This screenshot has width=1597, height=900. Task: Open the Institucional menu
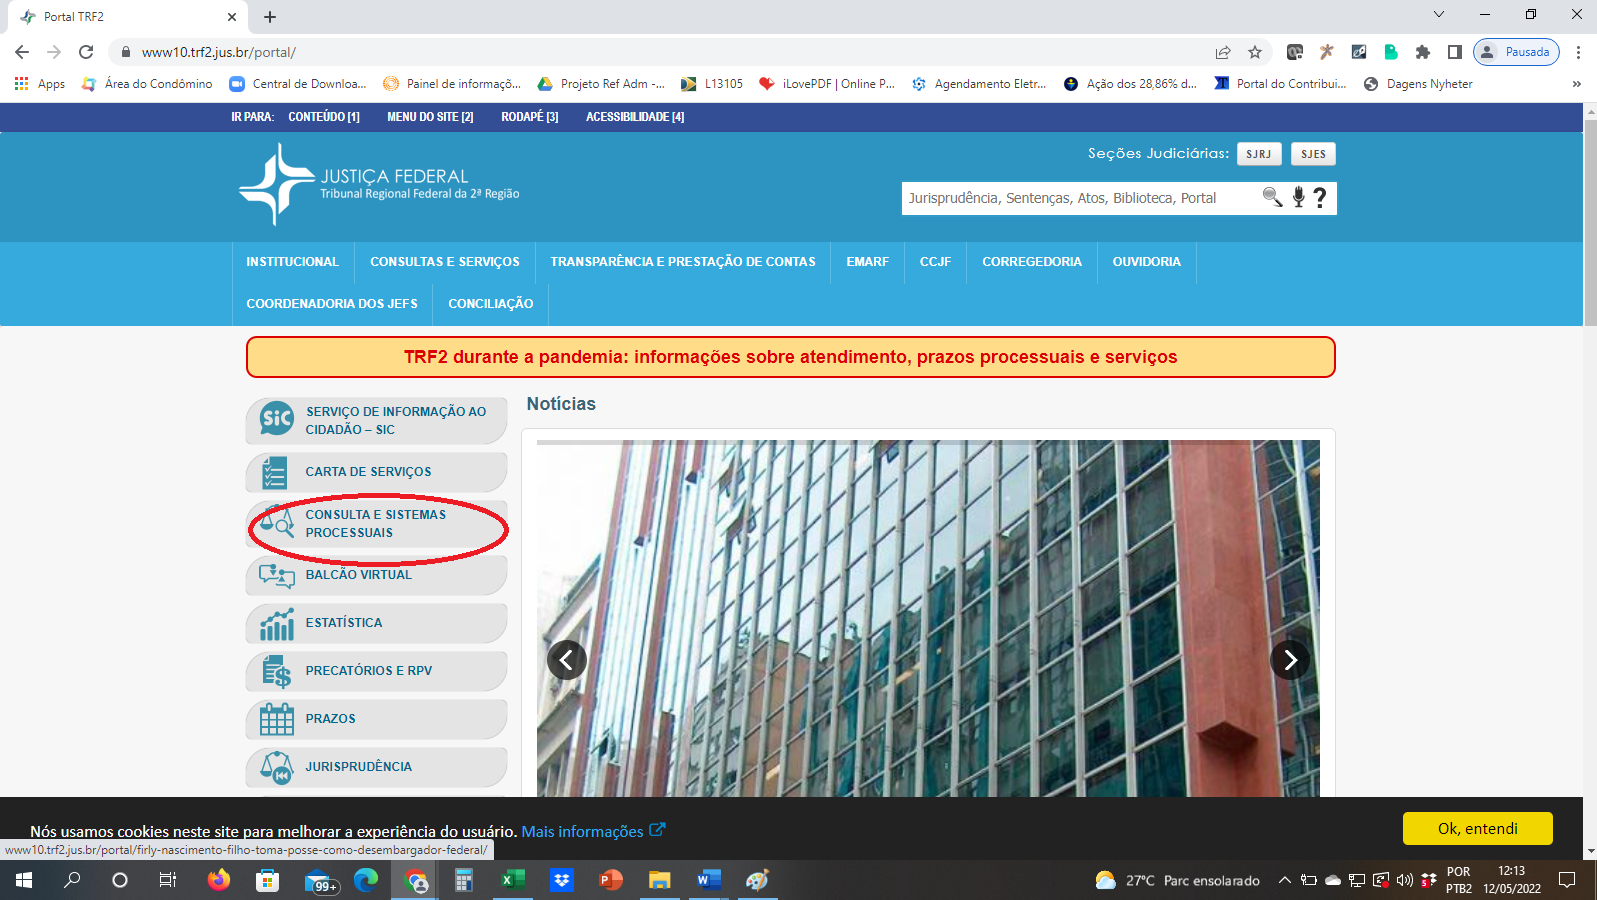[292, 262]
